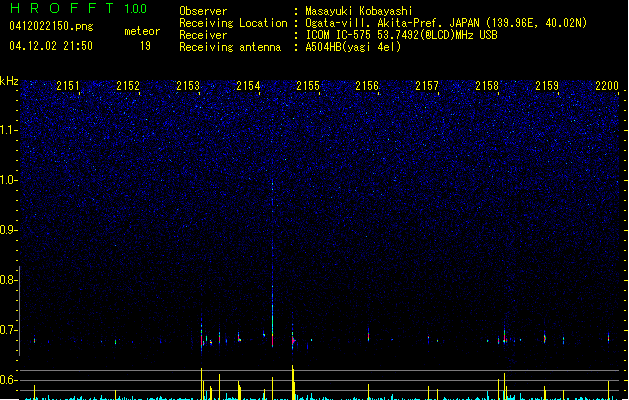
Task: Click the 2200 time marker
Action: point(607,86)
